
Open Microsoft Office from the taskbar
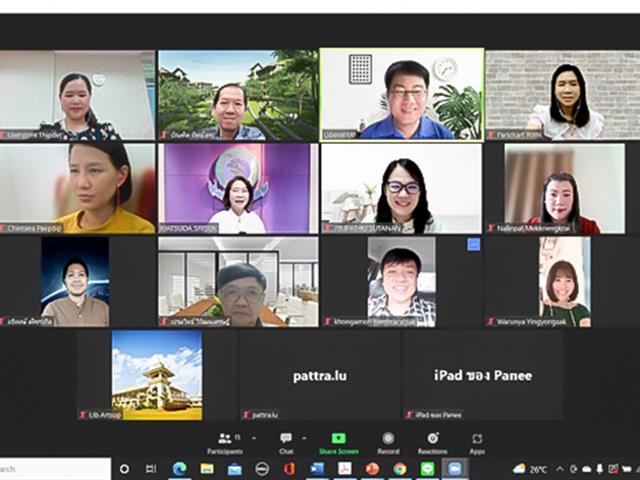289,469
